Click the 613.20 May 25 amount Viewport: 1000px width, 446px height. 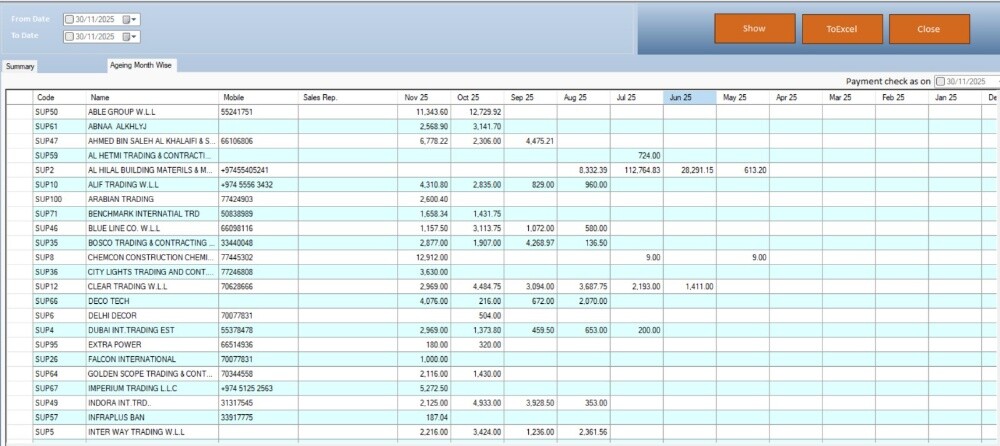pos(742,170)
